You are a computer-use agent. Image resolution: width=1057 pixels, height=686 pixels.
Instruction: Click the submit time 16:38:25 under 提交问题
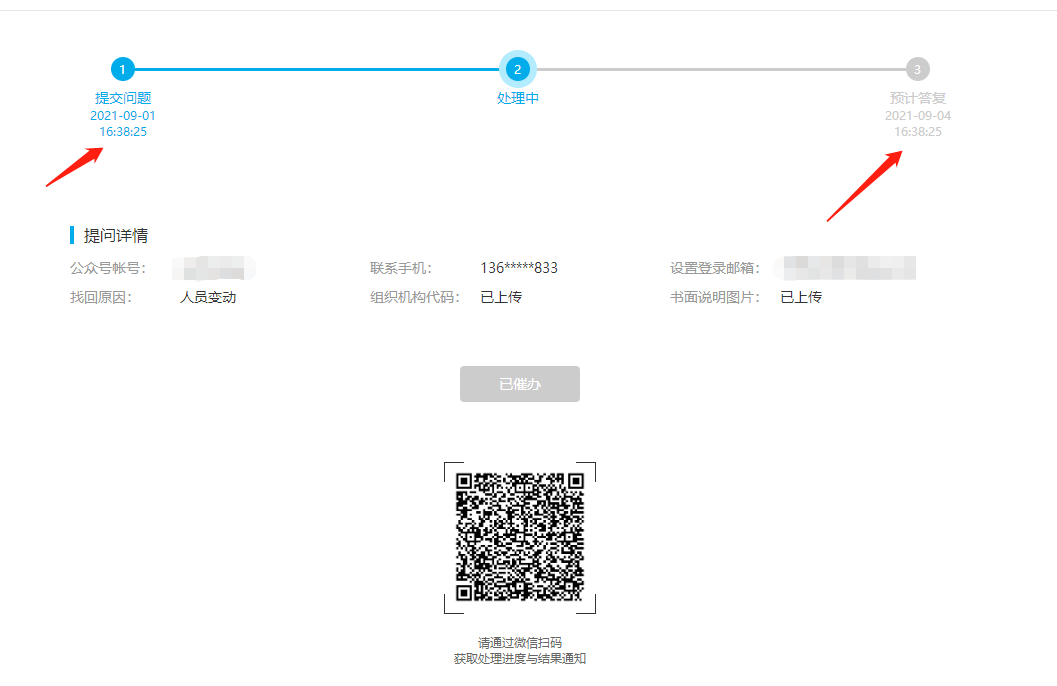coord(123,132)
